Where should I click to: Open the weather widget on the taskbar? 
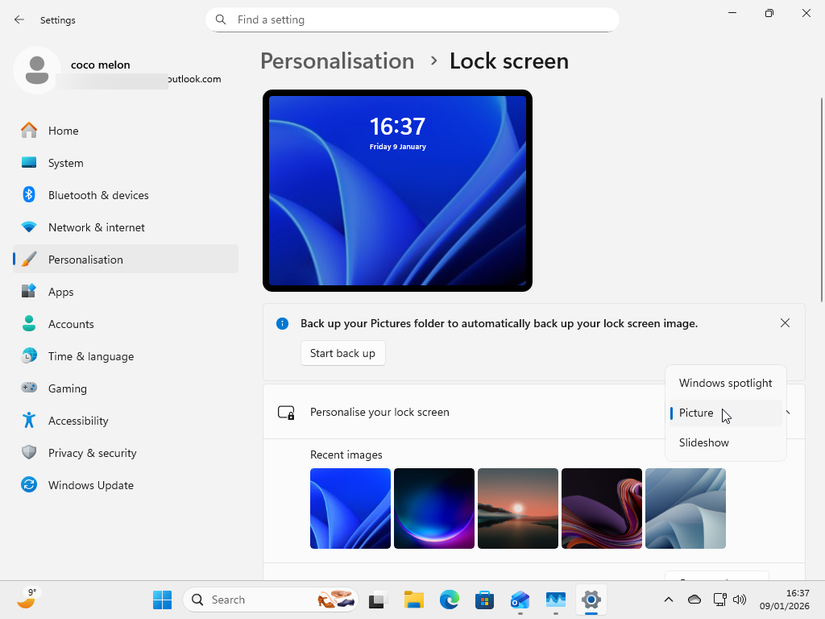27,599
